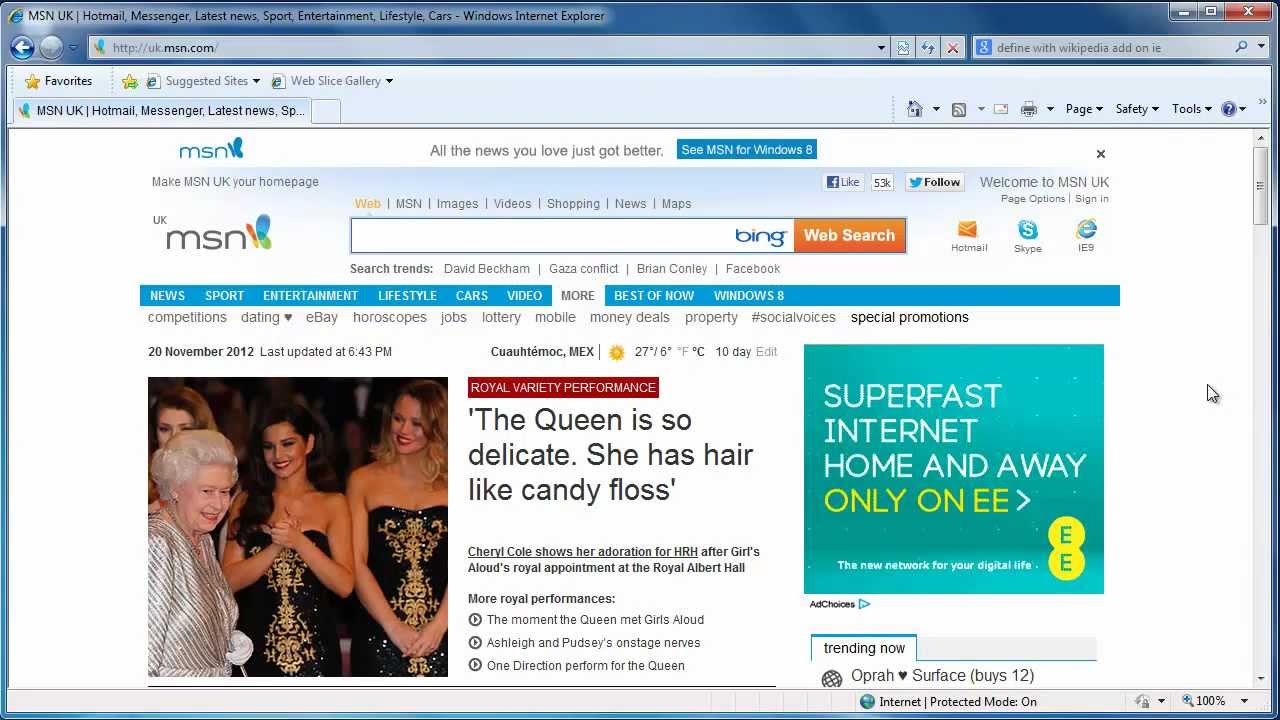Expand the address bar autocomplete dropdown
Screen dimensions: 1280x720
(881, 47)
